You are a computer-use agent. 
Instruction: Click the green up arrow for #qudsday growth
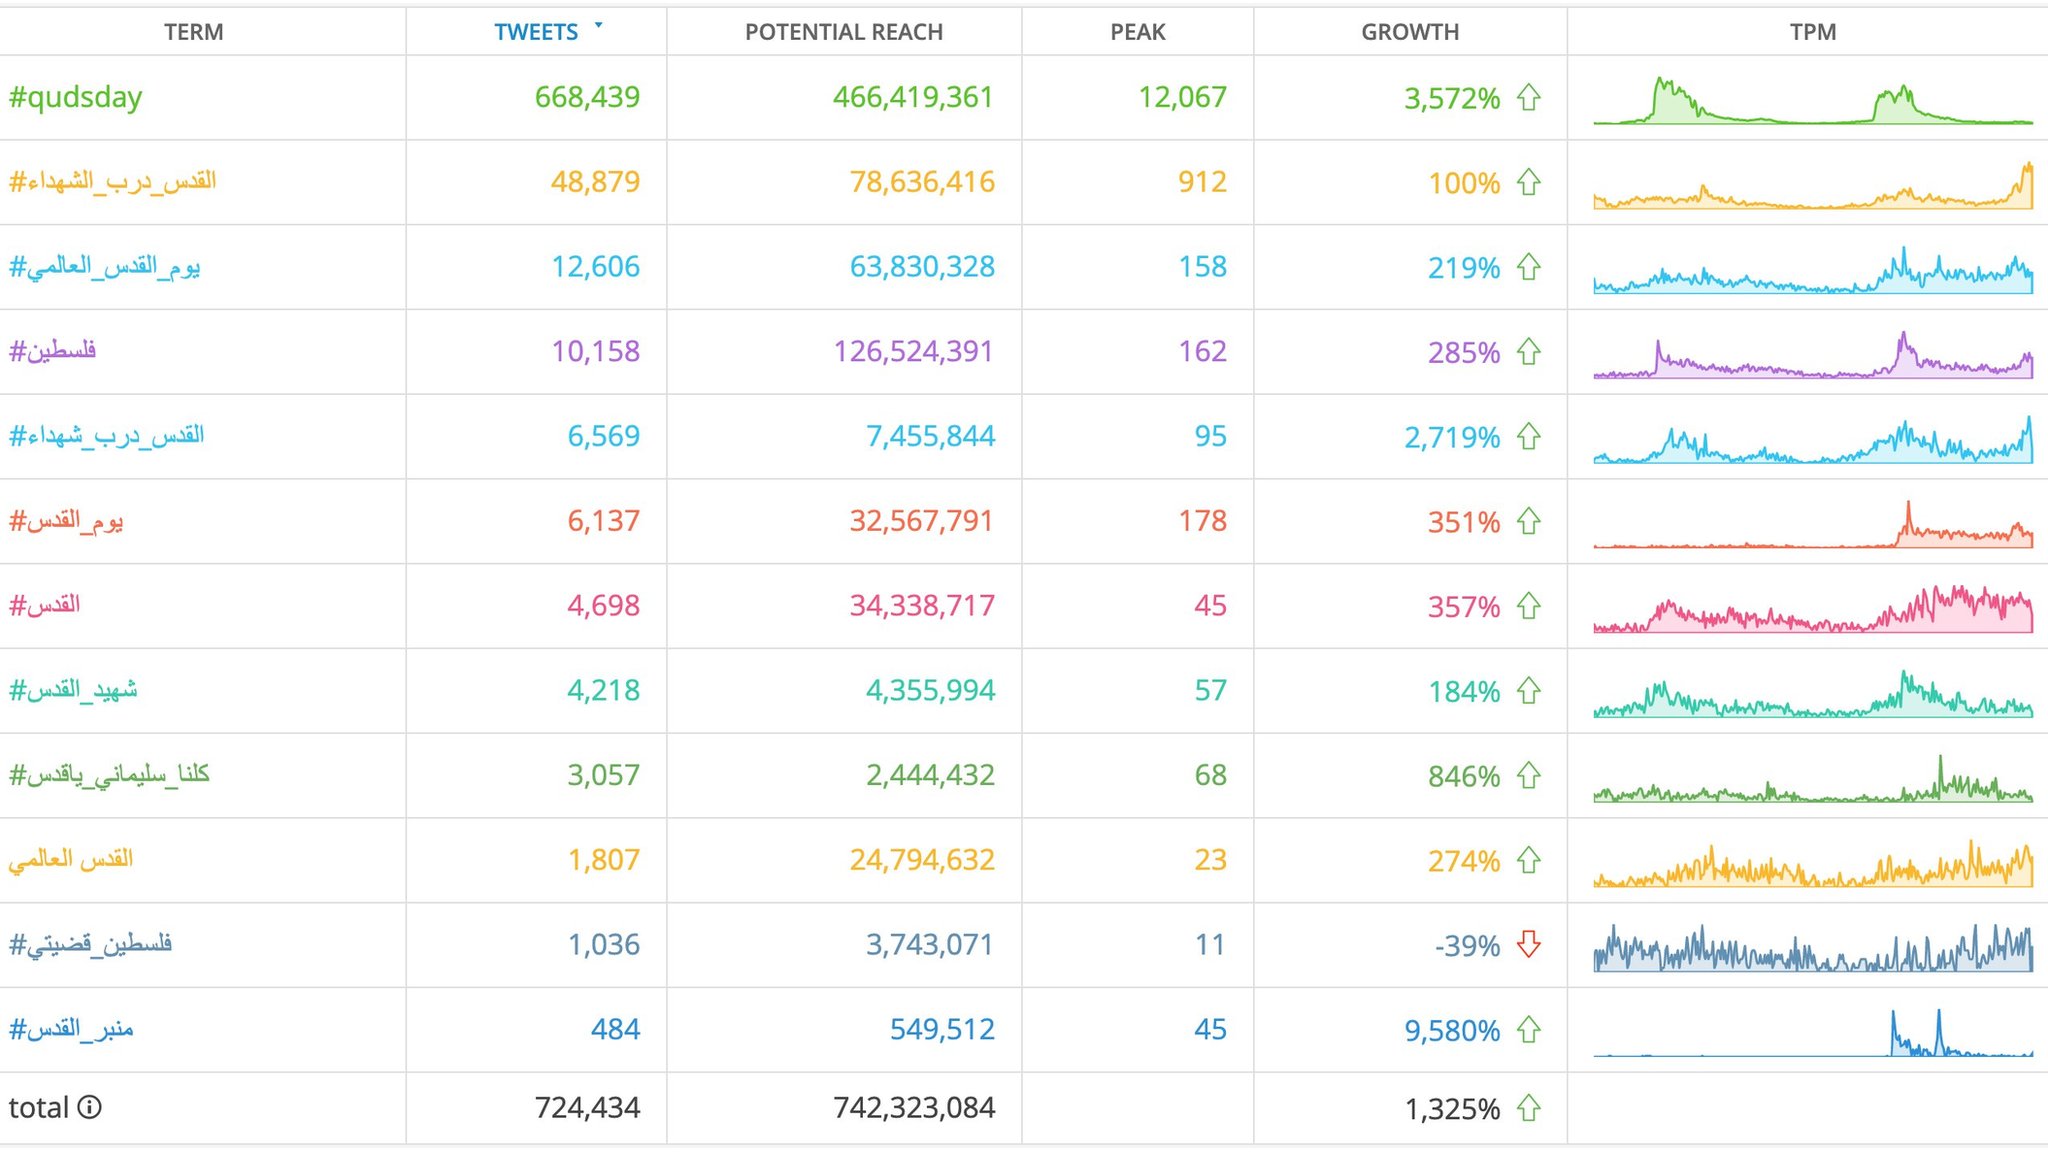(x=1528, y=97)
